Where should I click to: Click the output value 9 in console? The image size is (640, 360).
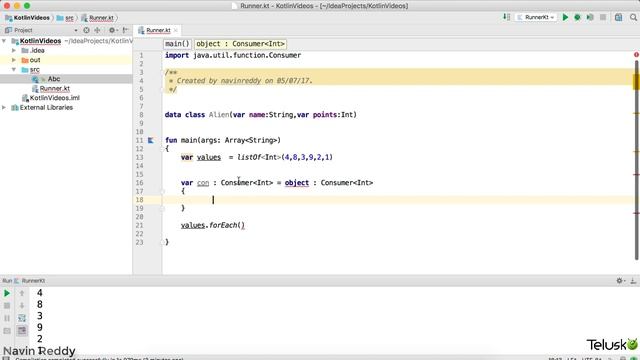[40, 327]
